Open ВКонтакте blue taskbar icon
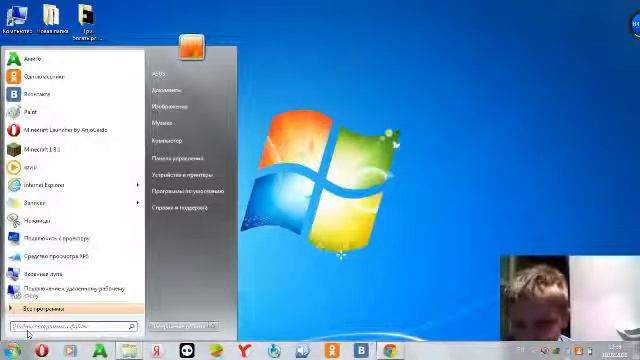 (x=361, y=351)
